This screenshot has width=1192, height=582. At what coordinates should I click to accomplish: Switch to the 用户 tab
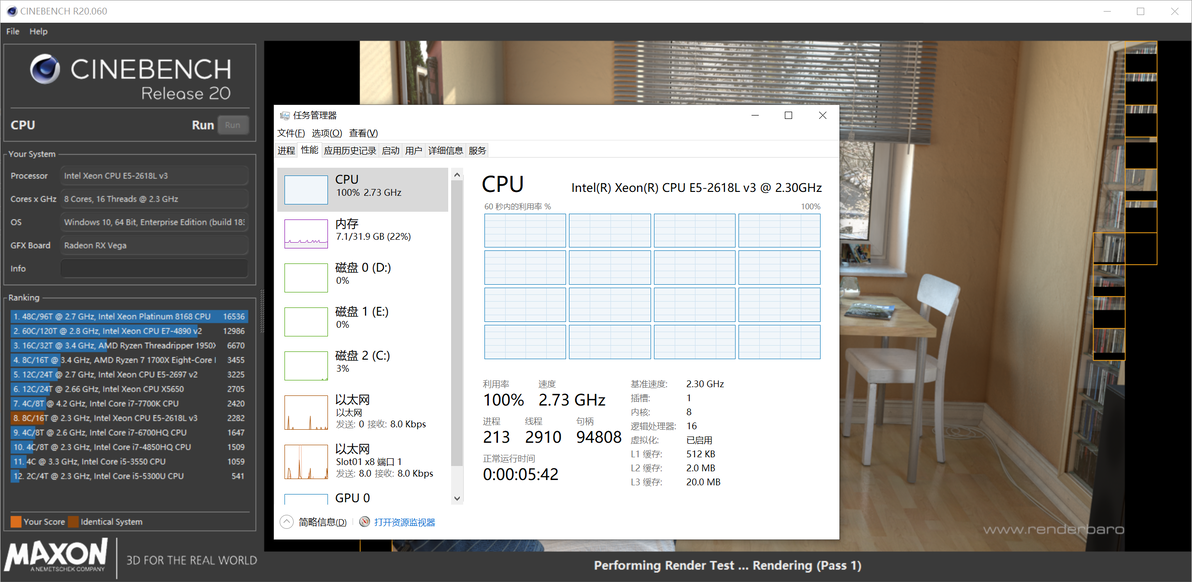(414, 150)
